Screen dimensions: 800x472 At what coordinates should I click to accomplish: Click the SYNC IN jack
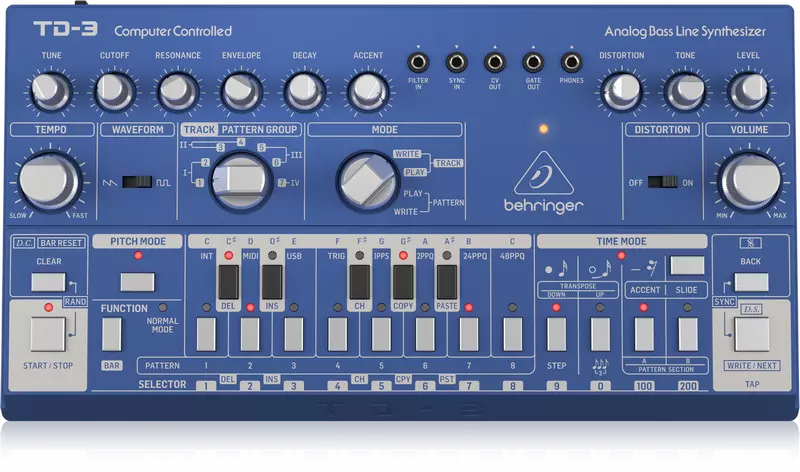[457, 63]
